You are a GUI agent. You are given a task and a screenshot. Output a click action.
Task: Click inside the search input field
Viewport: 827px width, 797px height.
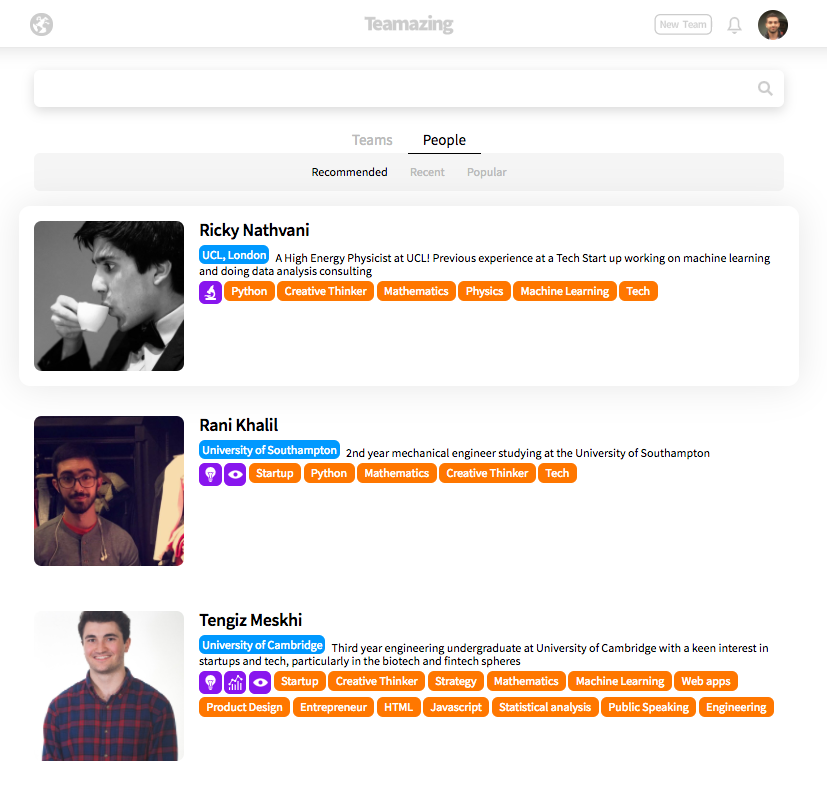390,88
